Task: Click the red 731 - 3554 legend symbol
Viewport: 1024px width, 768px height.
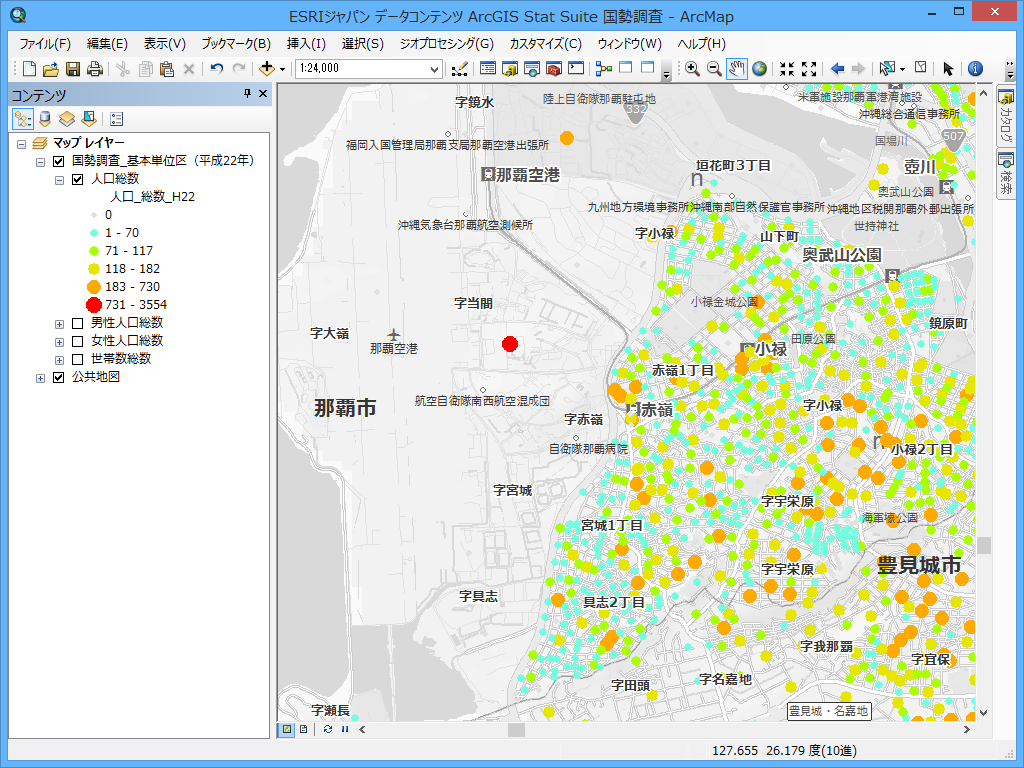Action: coord(94,305)
